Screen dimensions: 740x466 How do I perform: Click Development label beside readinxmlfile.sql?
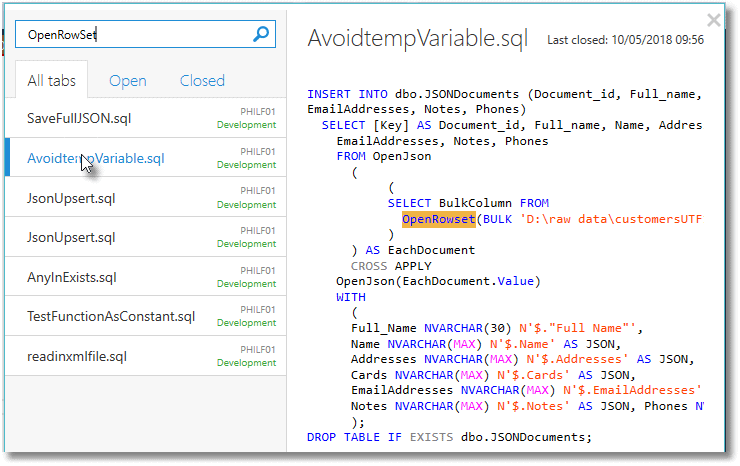pyautogui.click(x=246, y=363)
